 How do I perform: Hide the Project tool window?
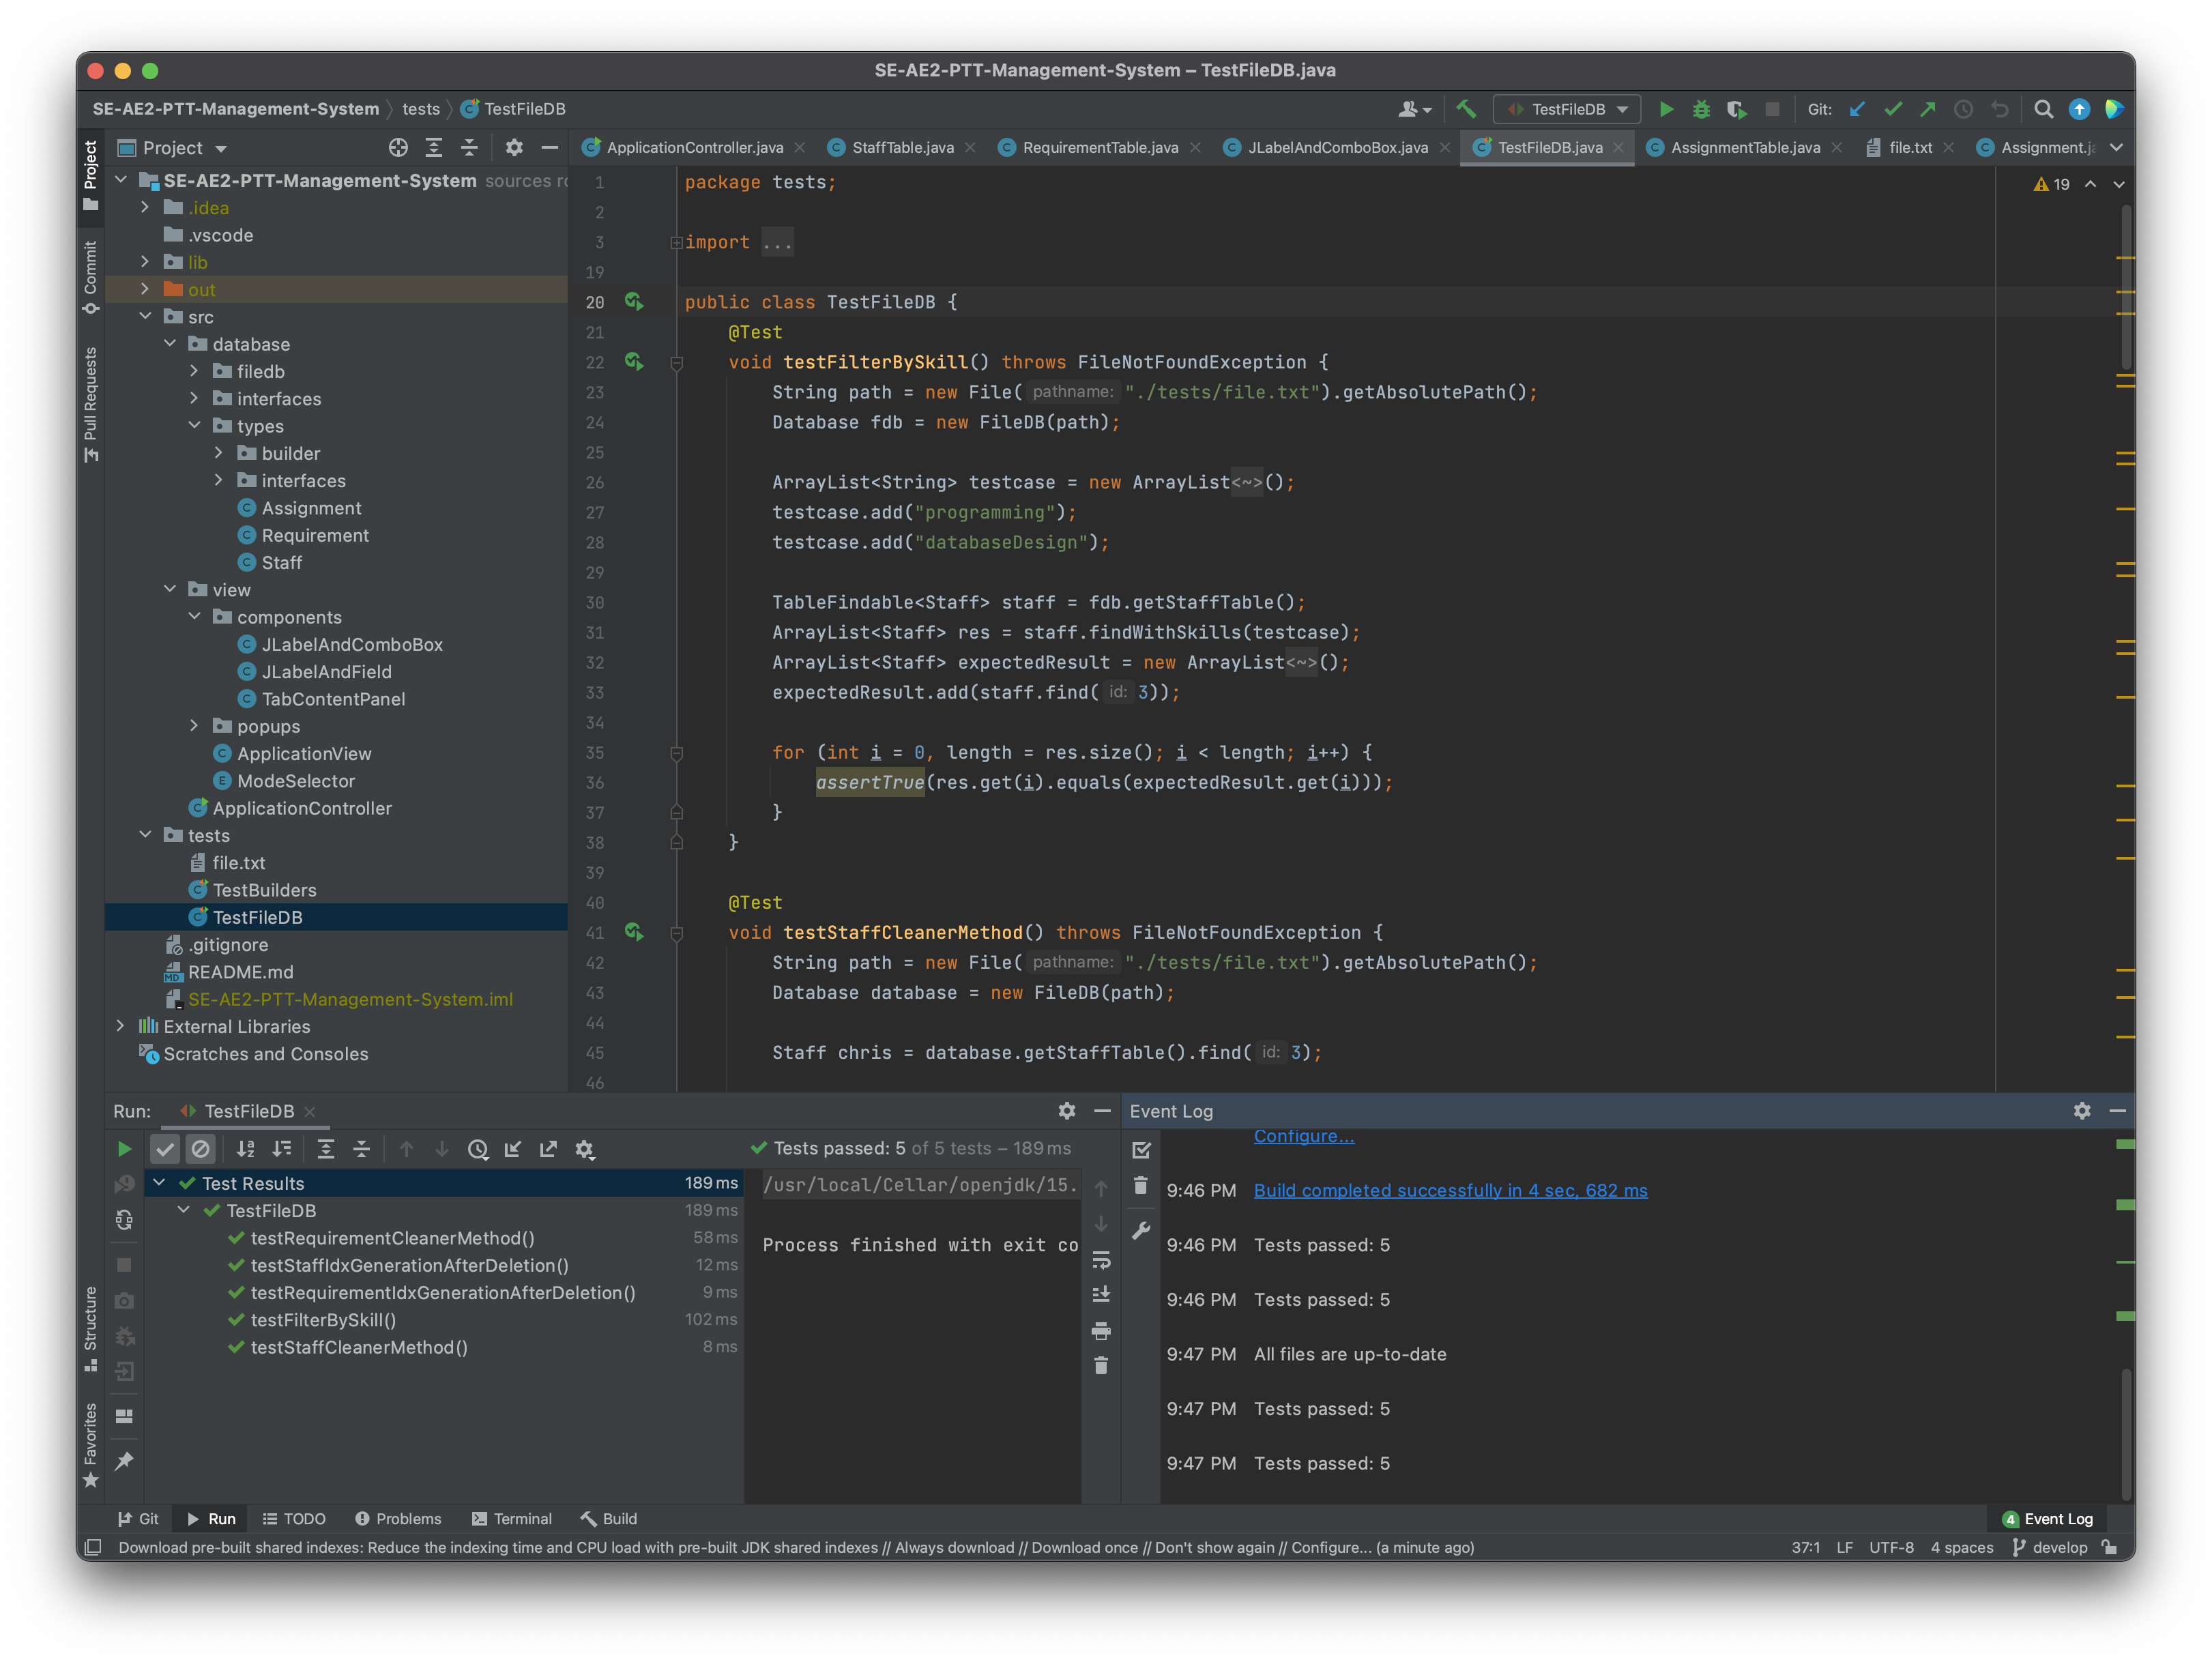point(549,148)
